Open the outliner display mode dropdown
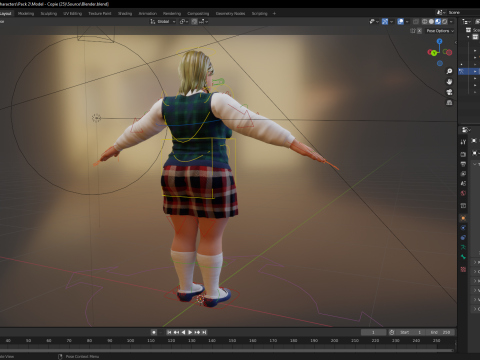480x360 pixels. point(466,22)
